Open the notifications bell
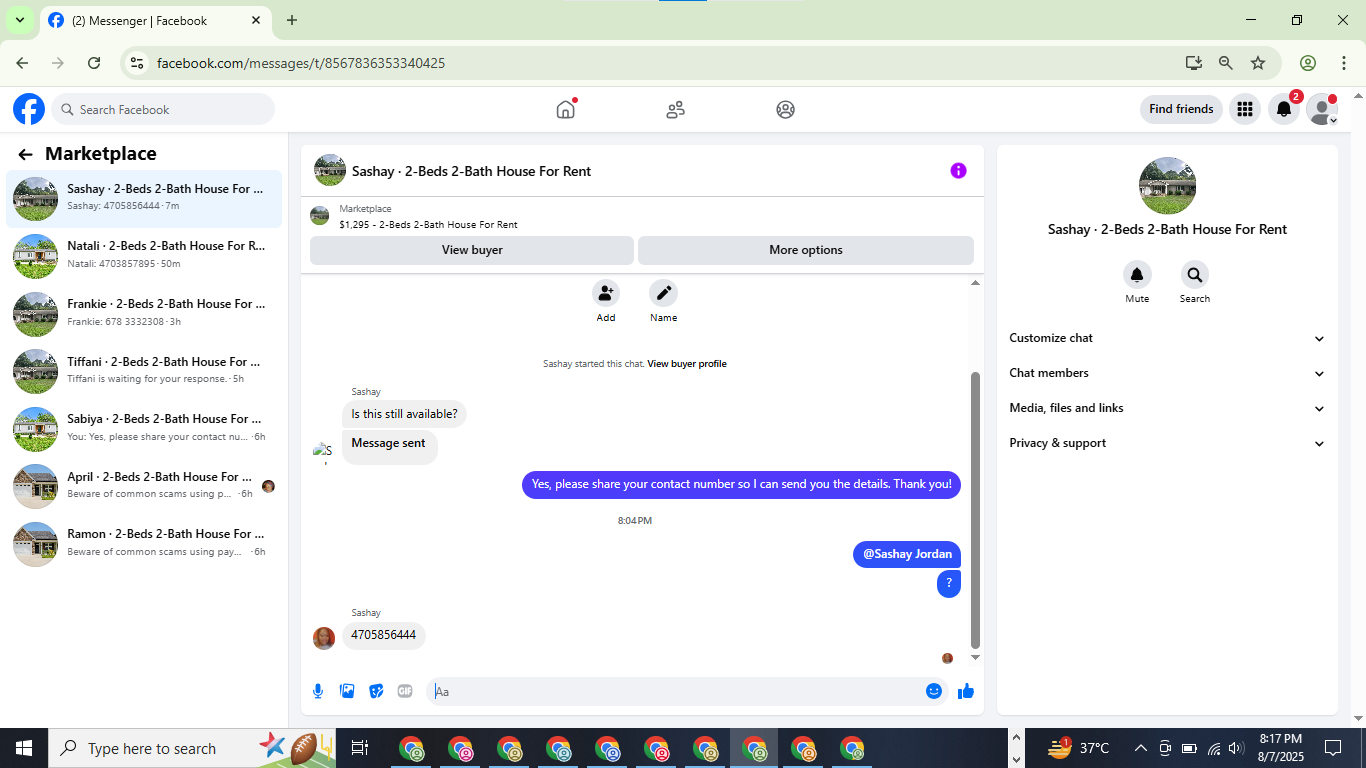1366x768 pixels. tap(1284, 110)
